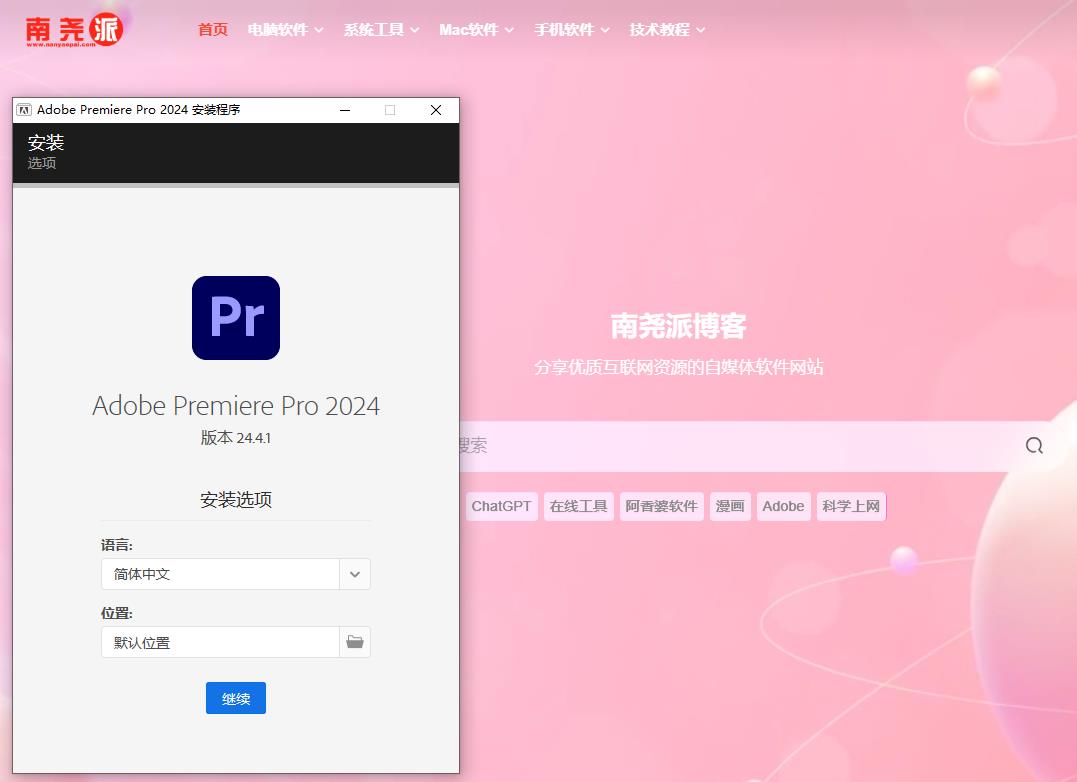Click the folder browse icon for install location

pos(355,642)
